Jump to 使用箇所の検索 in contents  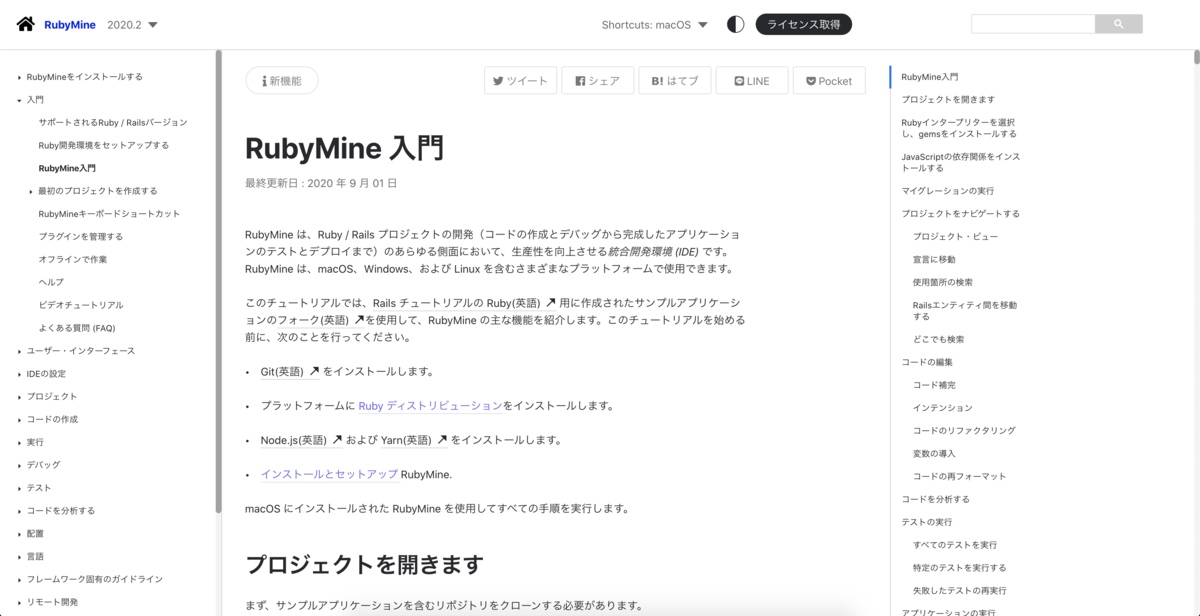pos(943,283)
